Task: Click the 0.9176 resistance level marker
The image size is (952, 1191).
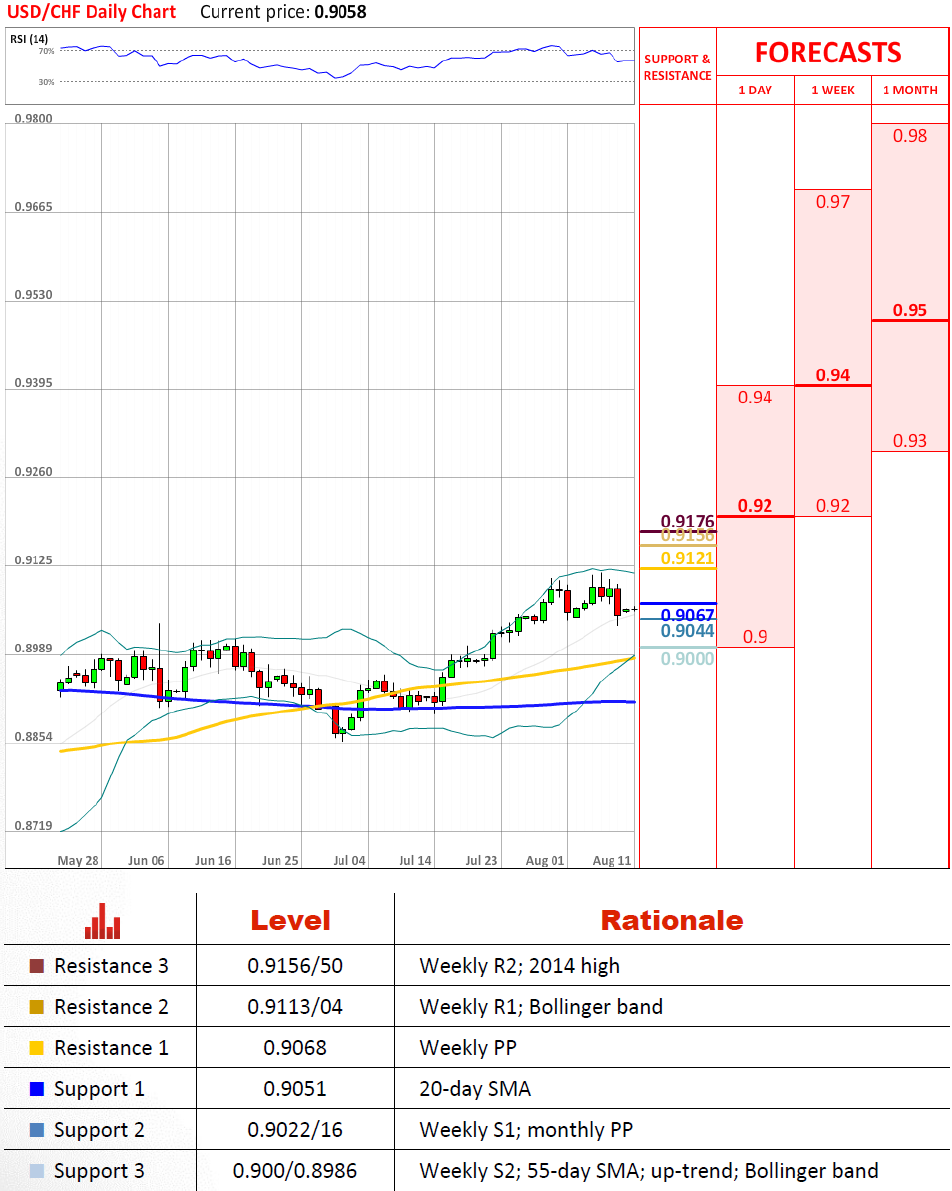Action: point(688,521)
